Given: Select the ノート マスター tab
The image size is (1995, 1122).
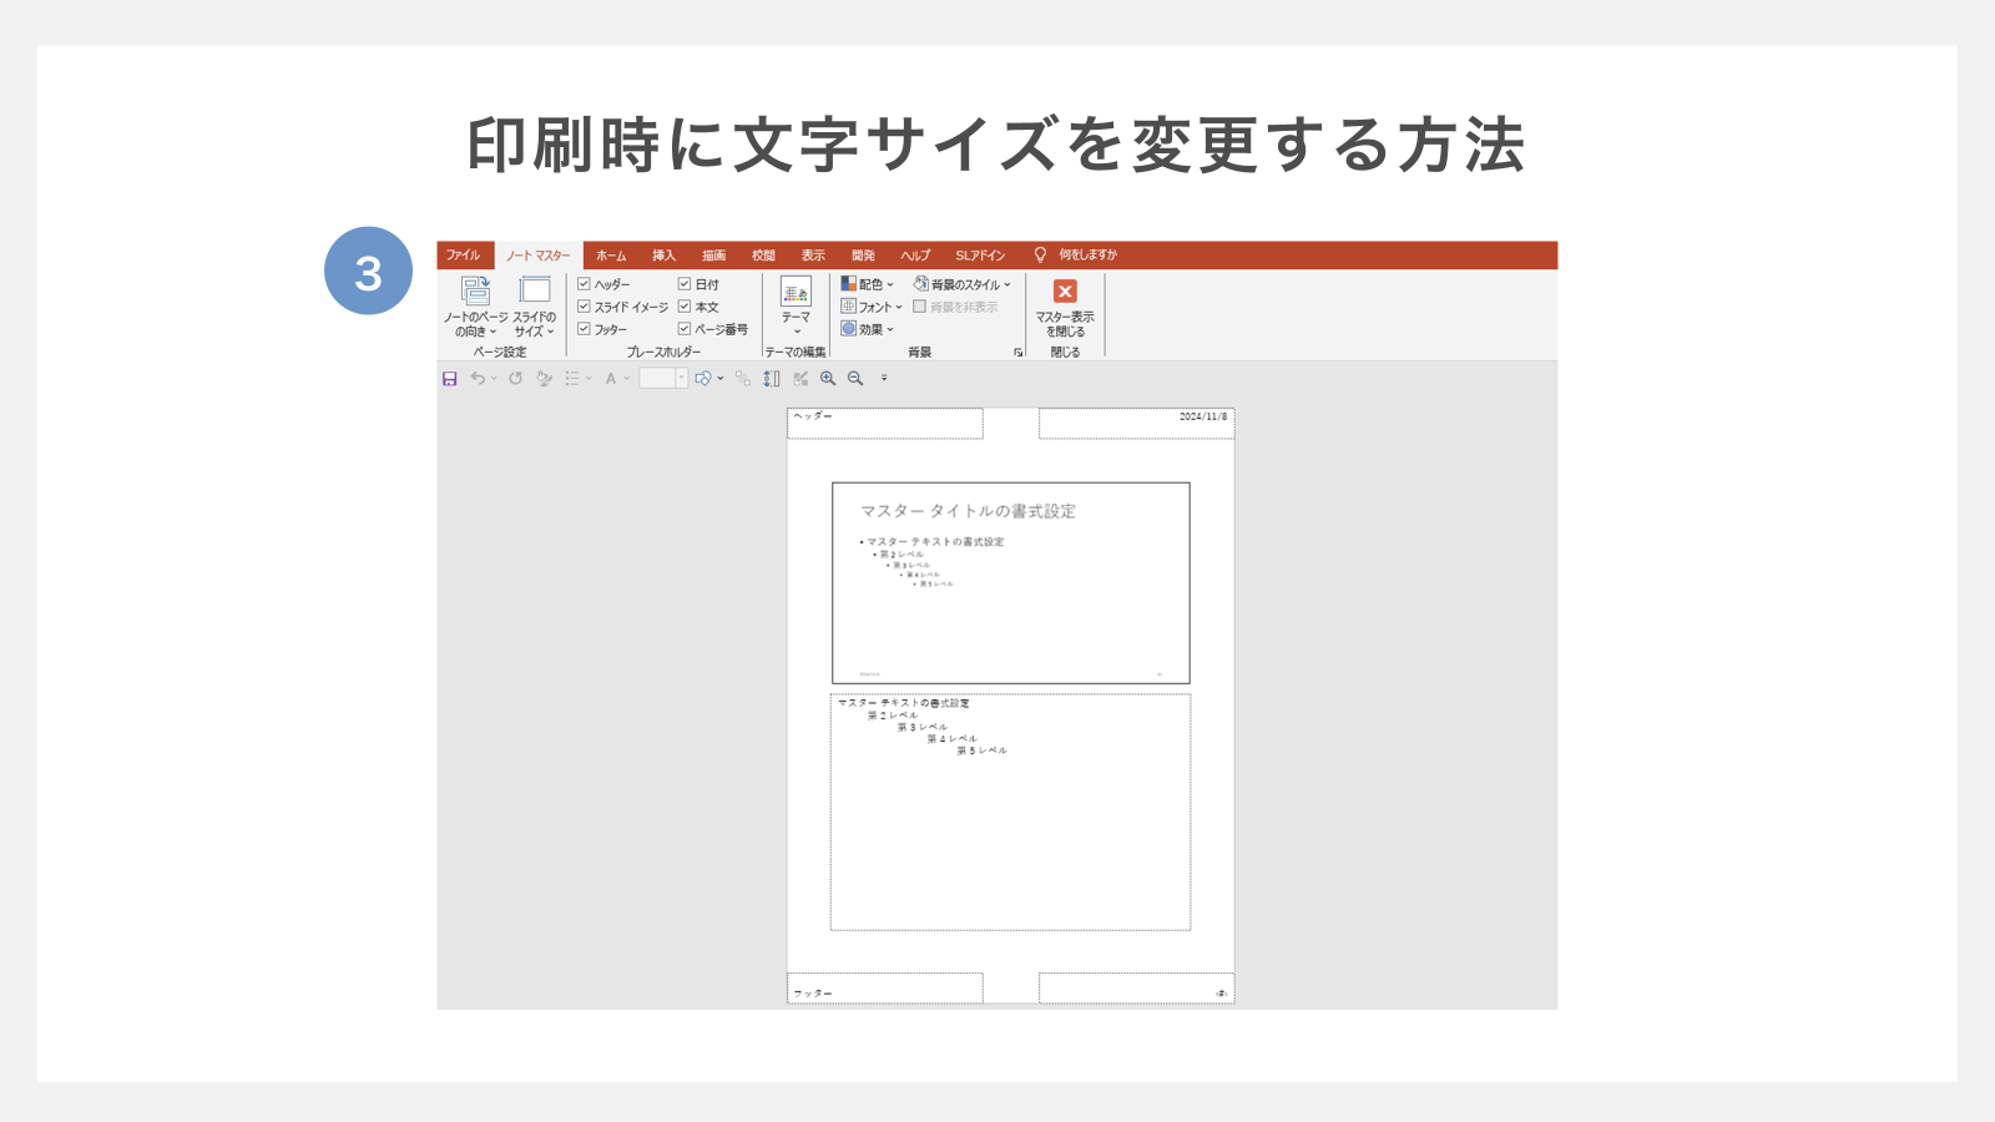Looking at the screenshot, I should click(x=538, y=255).
